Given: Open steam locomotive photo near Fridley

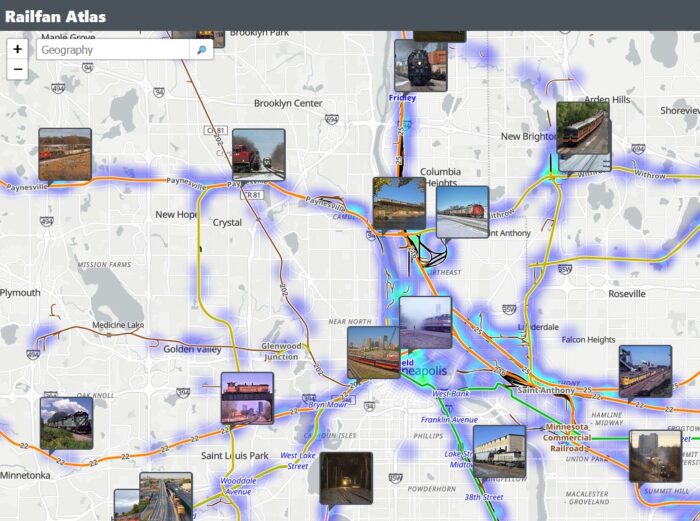Looking at the screenshot, I should (x=420, y=65).
